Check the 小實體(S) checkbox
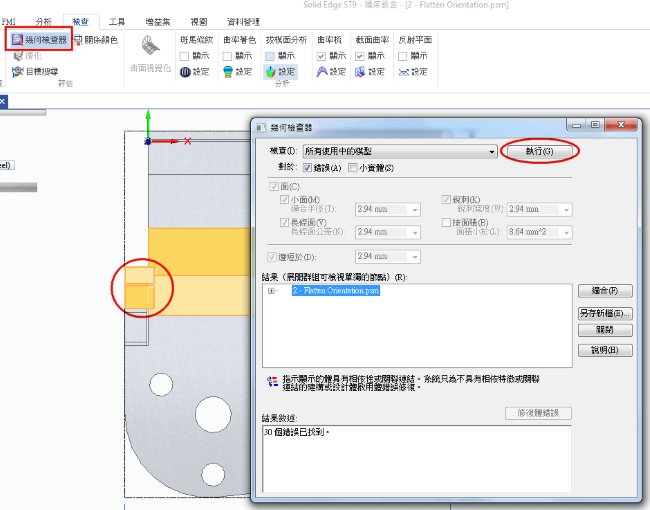This screenshot has height=510, width=650. coord(353,167)
